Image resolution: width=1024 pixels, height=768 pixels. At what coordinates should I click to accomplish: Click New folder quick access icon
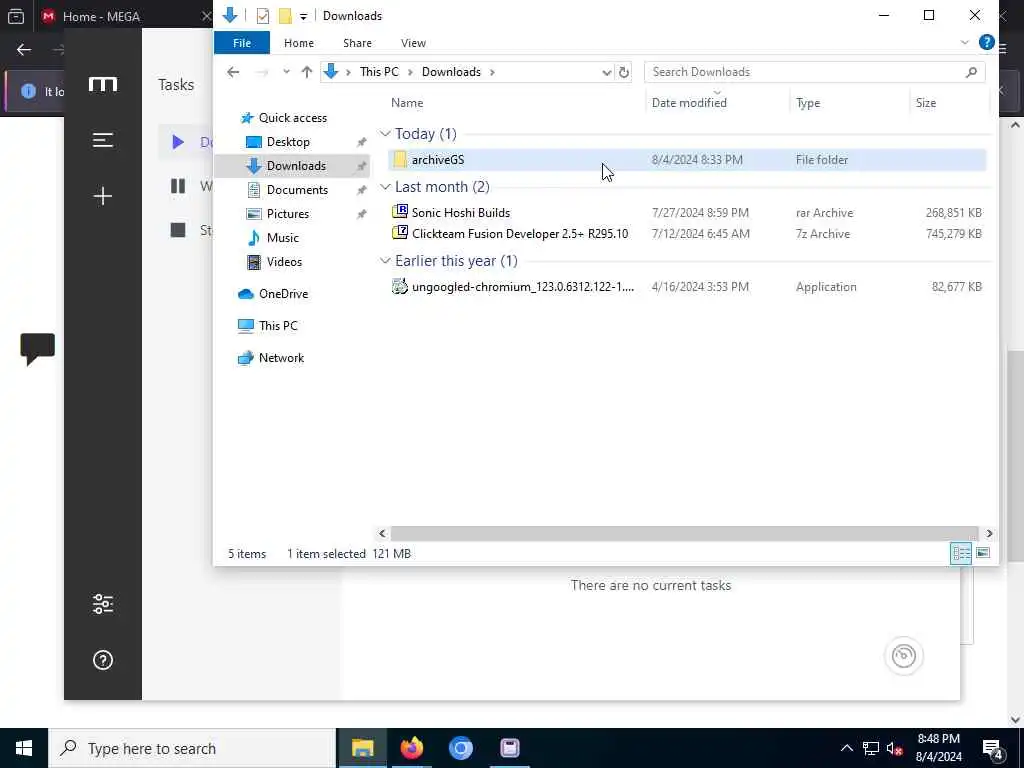tap(285, 16)
